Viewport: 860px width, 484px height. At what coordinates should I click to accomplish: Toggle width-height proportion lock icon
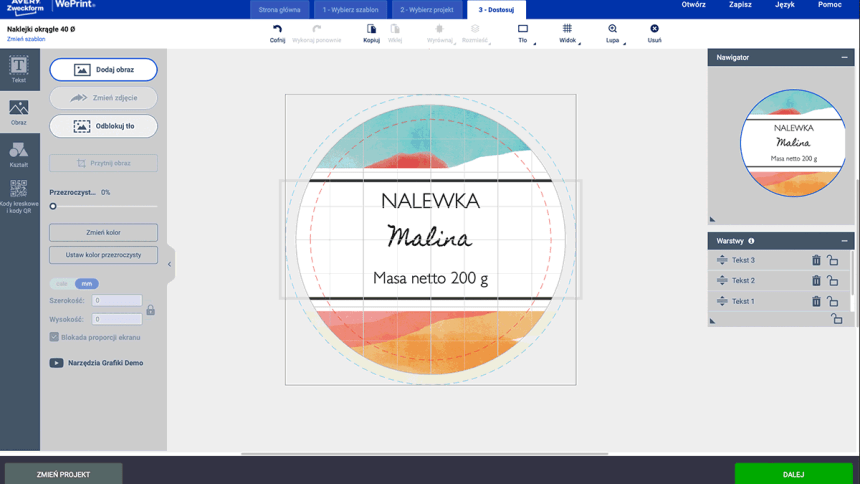click(x=150, y=310)
